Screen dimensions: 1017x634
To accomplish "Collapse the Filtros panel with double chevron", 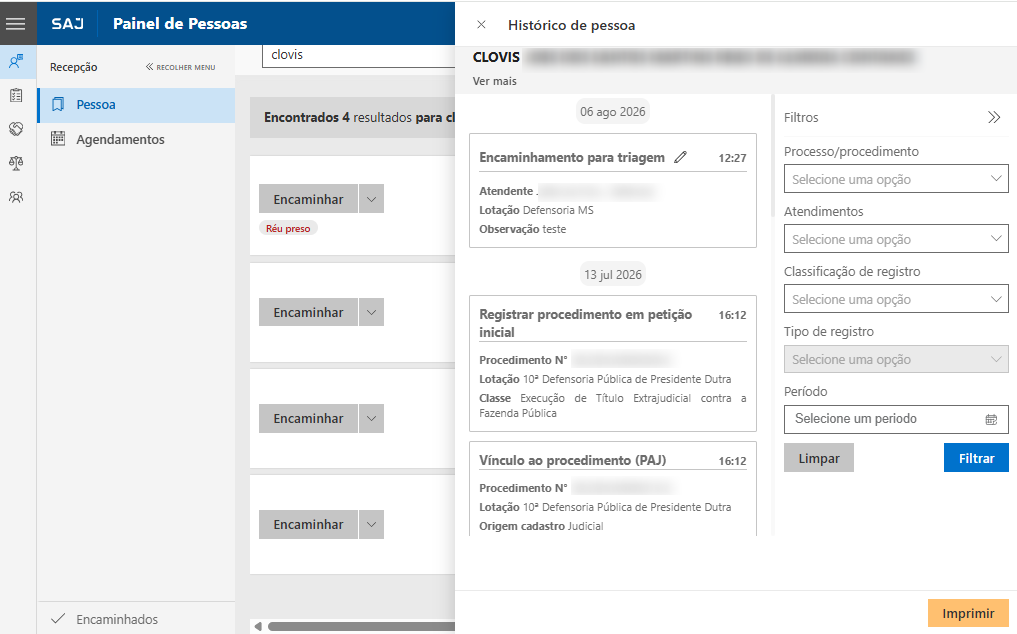I will pos(994,117).
